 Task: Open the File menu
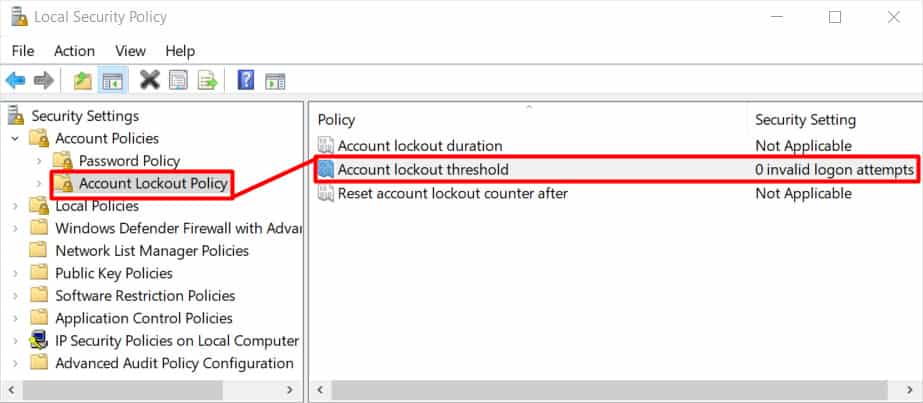pyautogui.click(x=23, y=51)
